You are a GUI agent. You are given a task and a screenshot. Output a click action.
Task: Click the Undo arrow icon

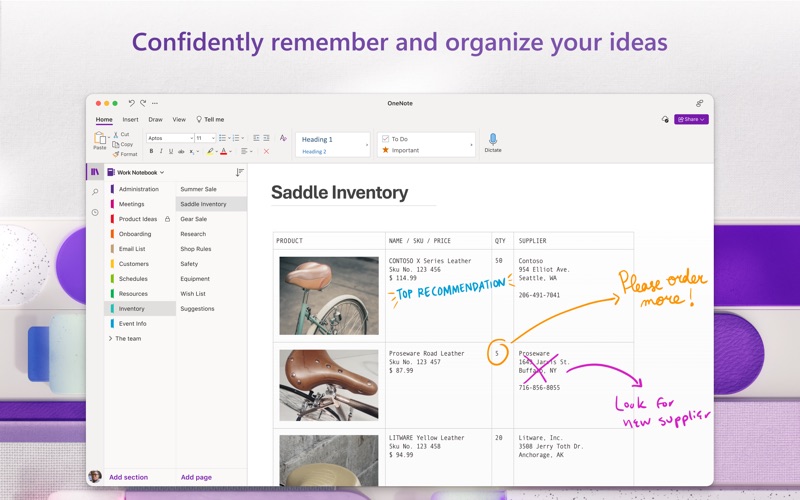[131, 103]
